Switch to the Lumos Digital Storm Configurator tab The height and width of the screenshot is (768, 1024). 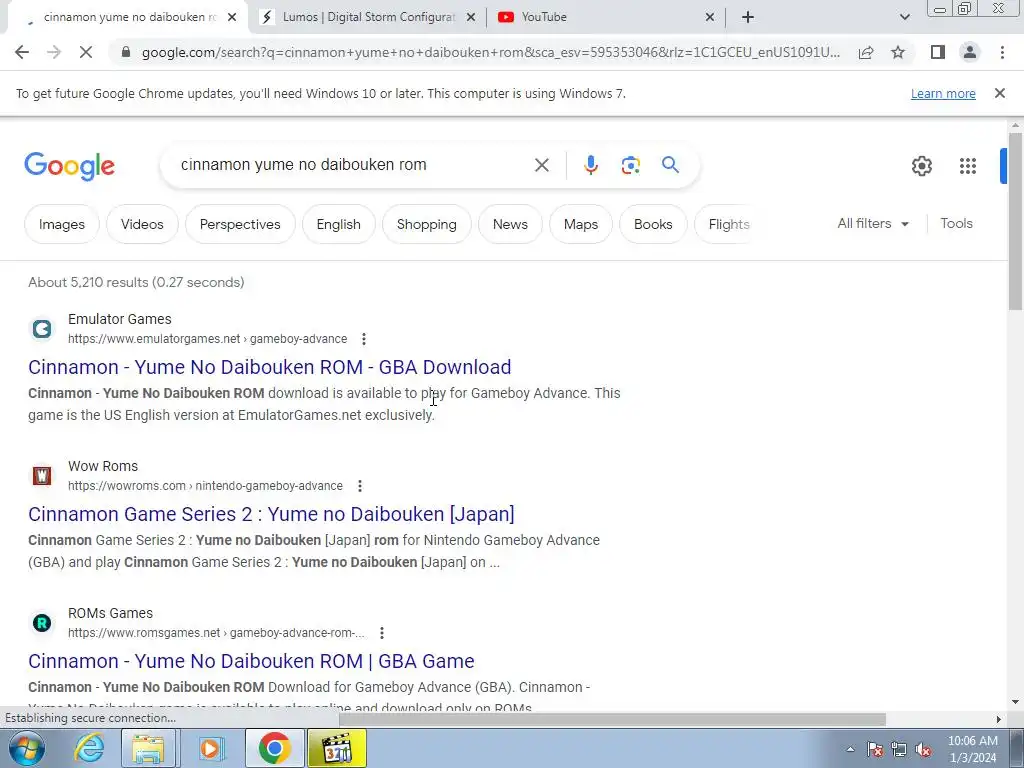click(x=368, y=17)
